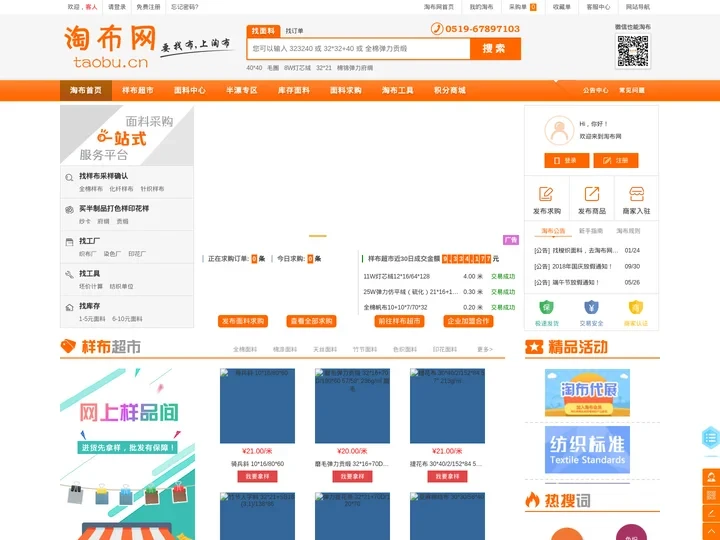Image resolution: width=720 pixels, height=540 pixels.
Task: Click the wrench icon beside 找工具
Action: coord(69,275)
